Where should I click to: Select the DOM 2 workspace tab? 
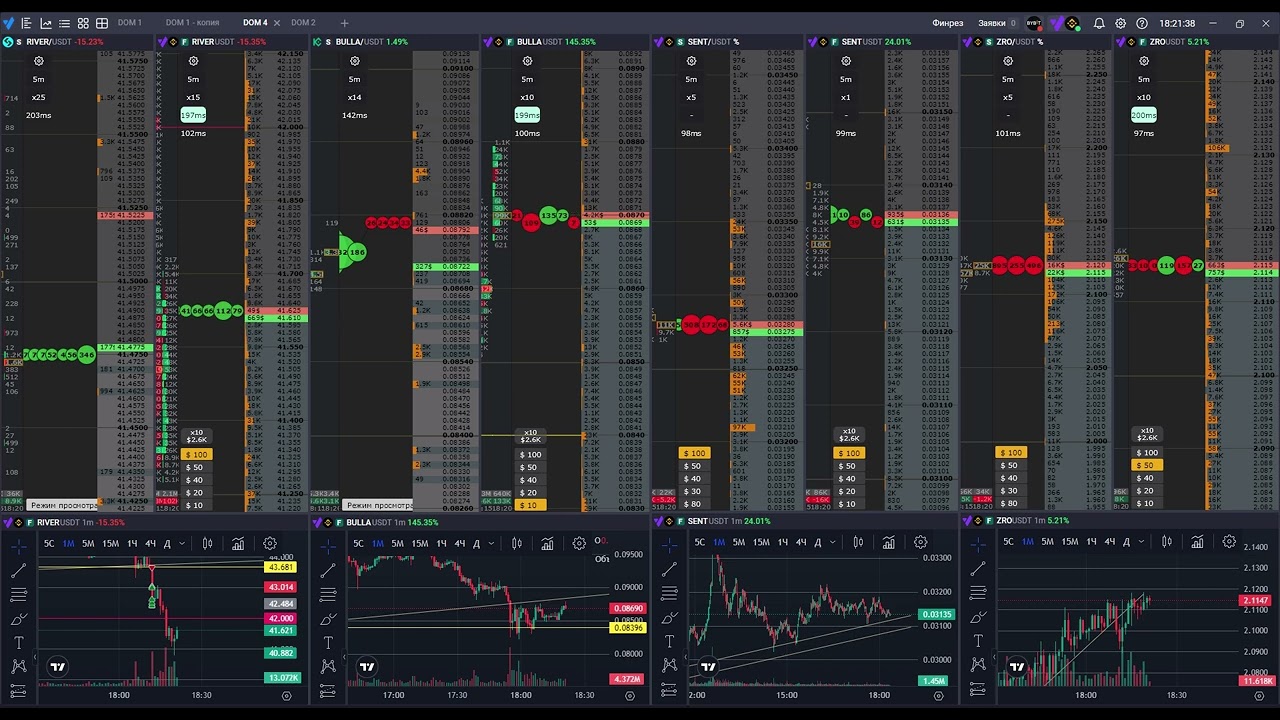coord(303,23)
